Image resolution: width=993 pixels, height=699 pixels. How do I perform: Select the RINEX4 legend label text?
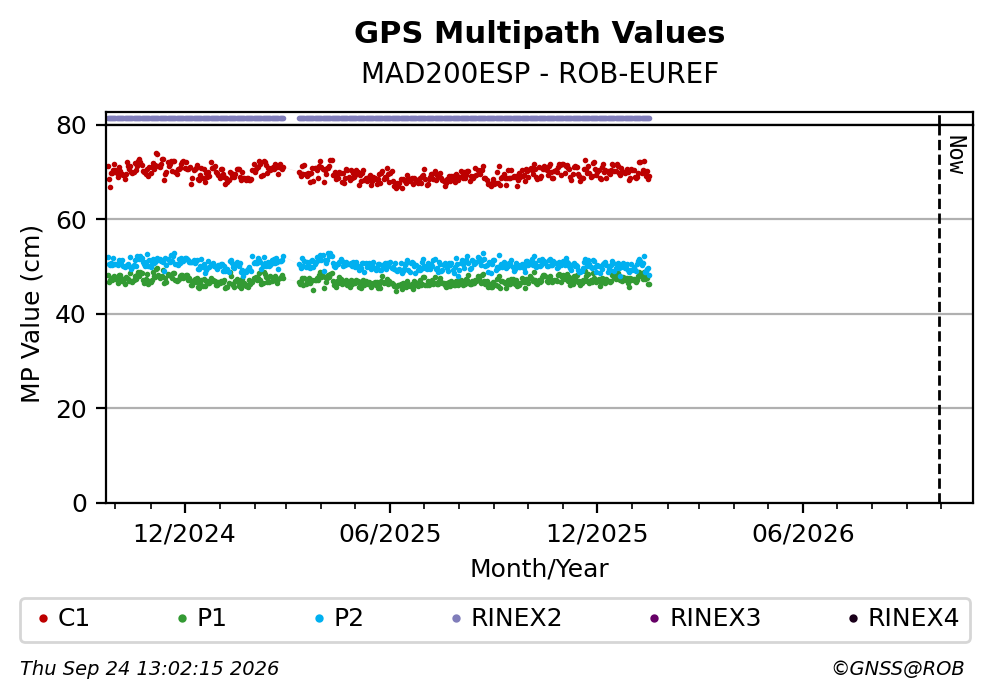pos(913,618)
